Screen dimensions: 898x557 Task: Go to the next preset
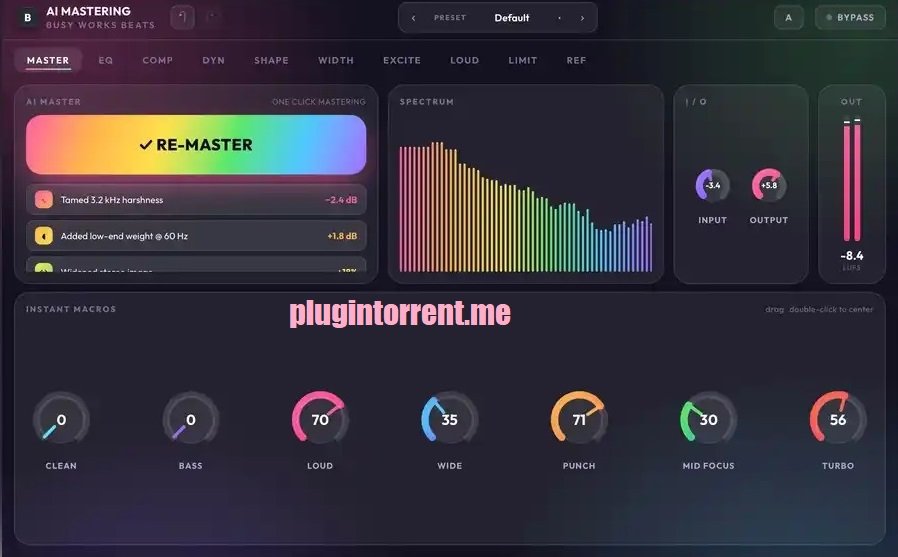pos(582,18)
